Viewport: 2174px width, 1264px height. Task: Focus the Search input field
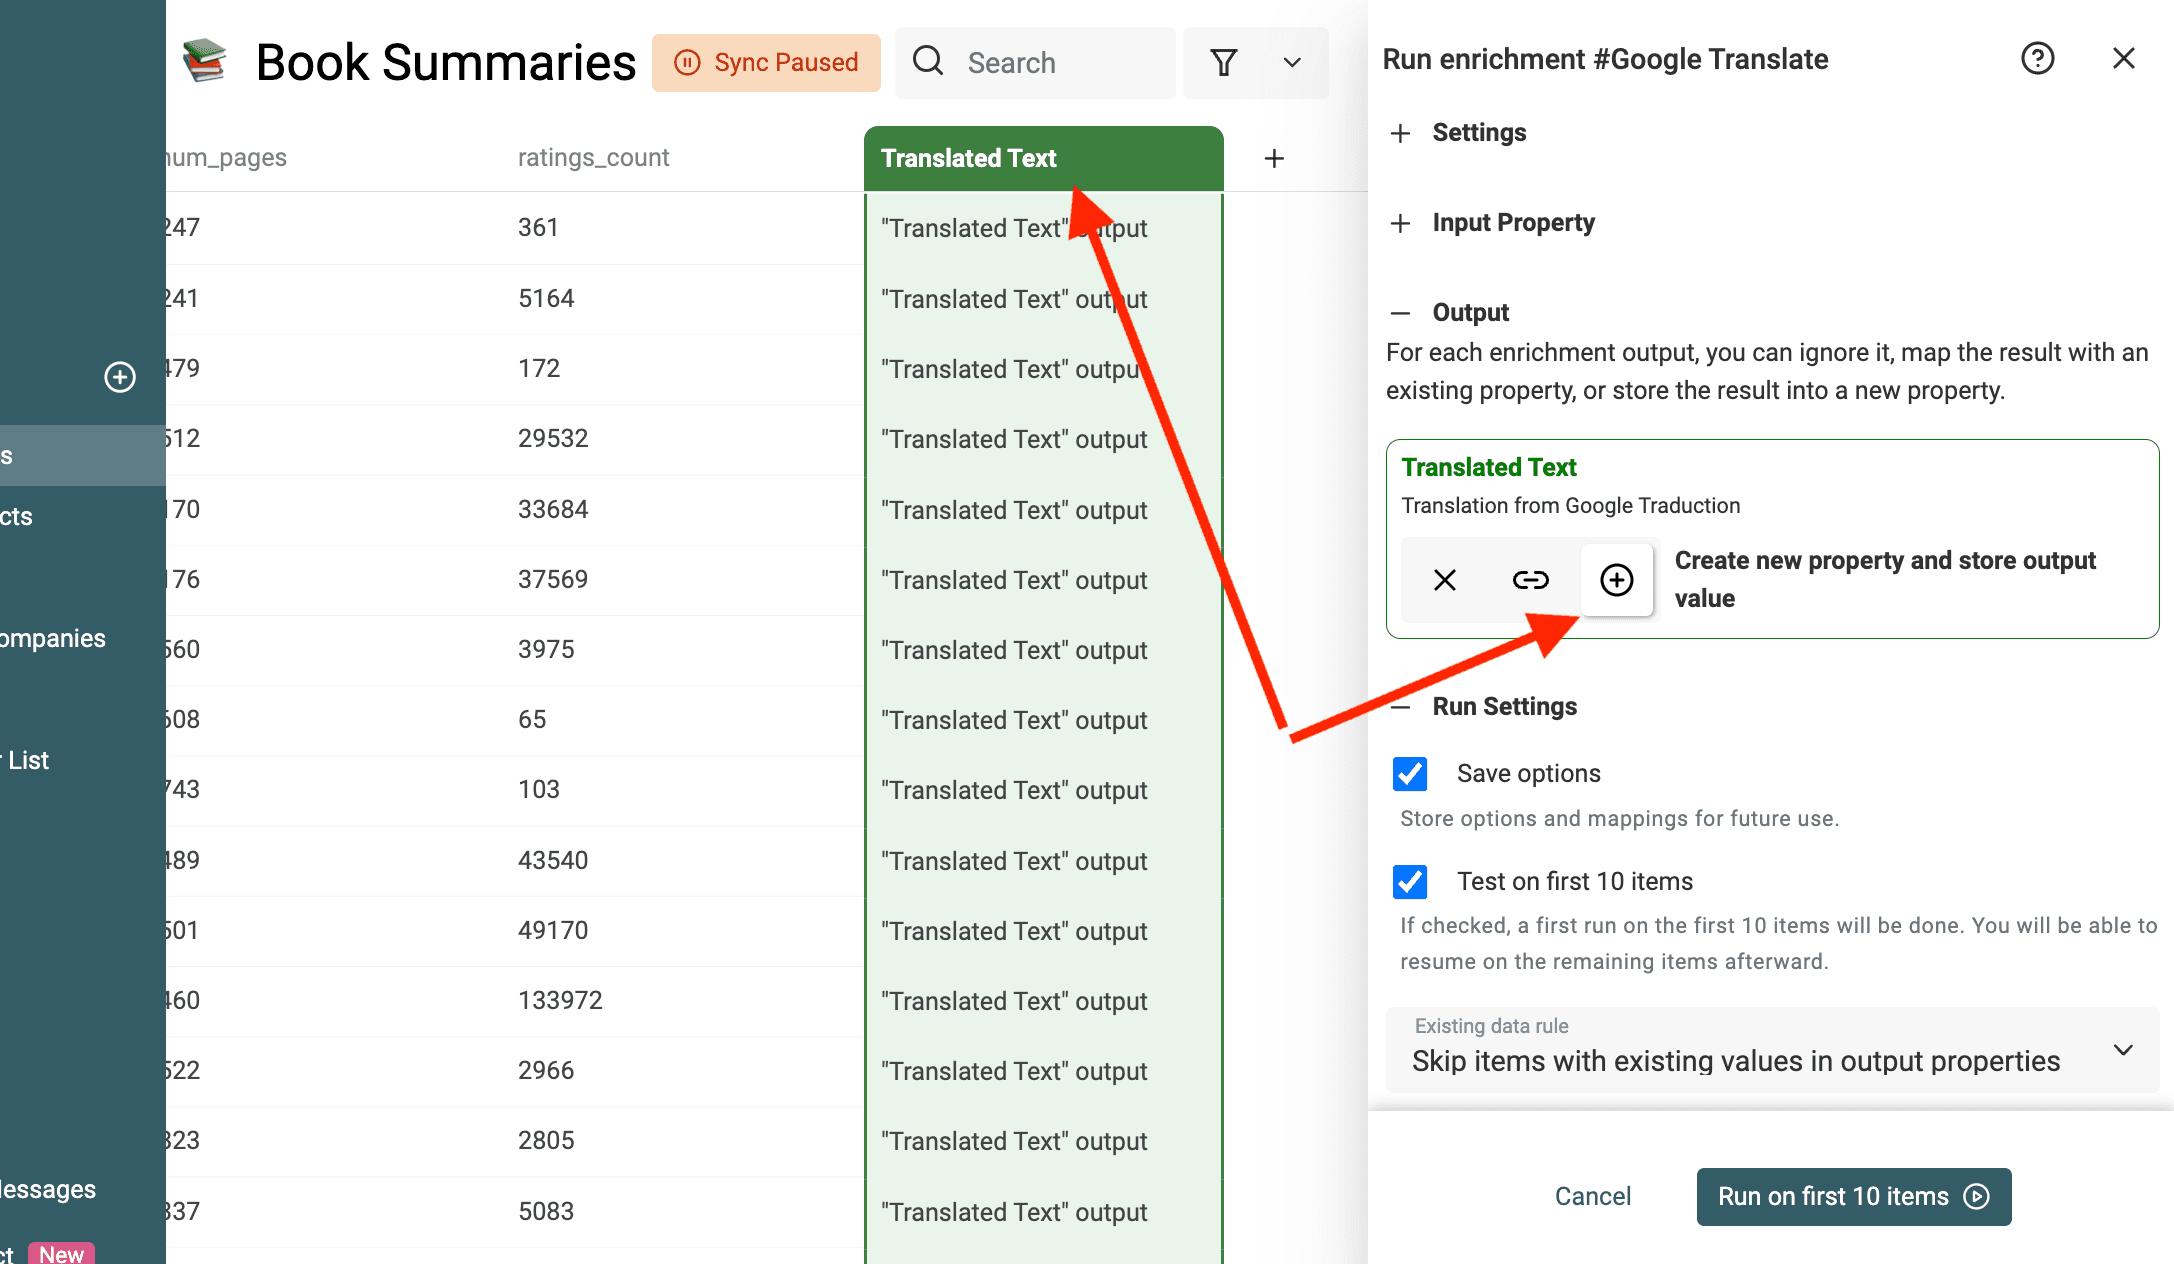1035,63
